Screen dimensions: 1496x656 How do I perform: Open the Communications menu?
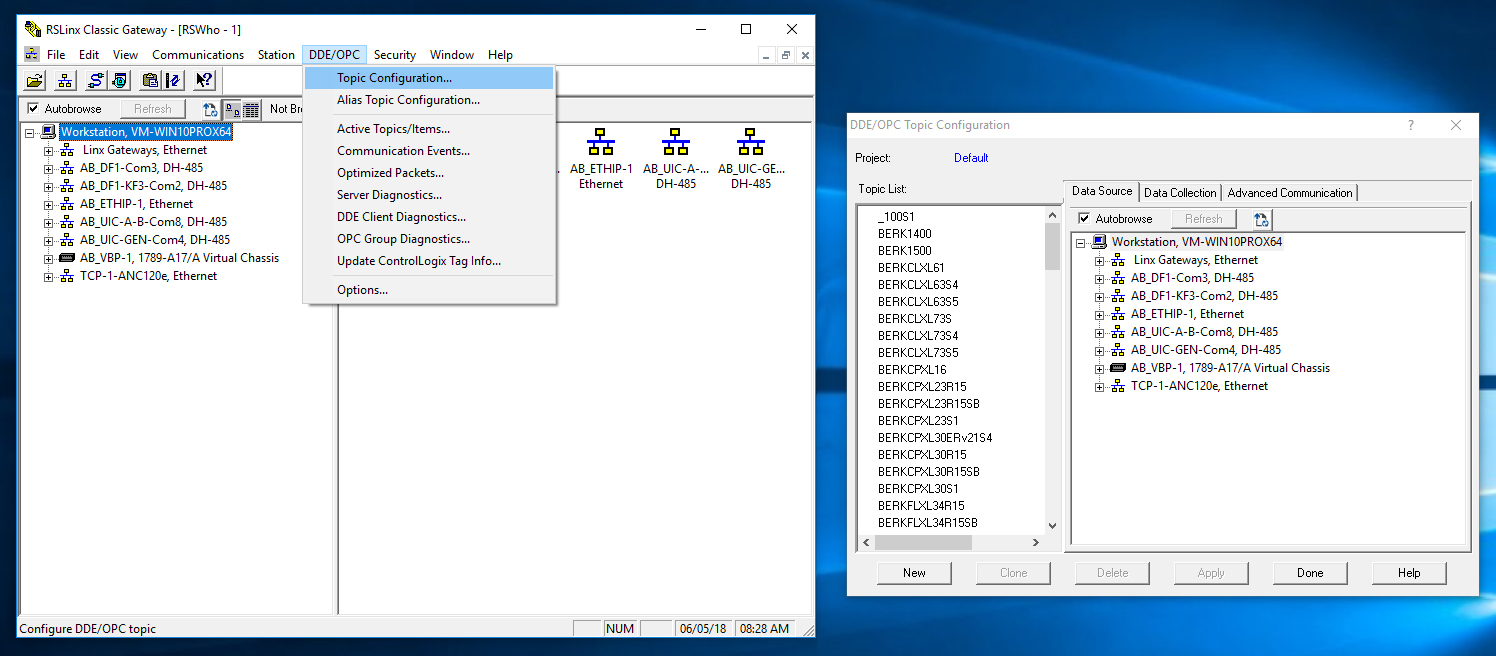[x=198, y=55]
